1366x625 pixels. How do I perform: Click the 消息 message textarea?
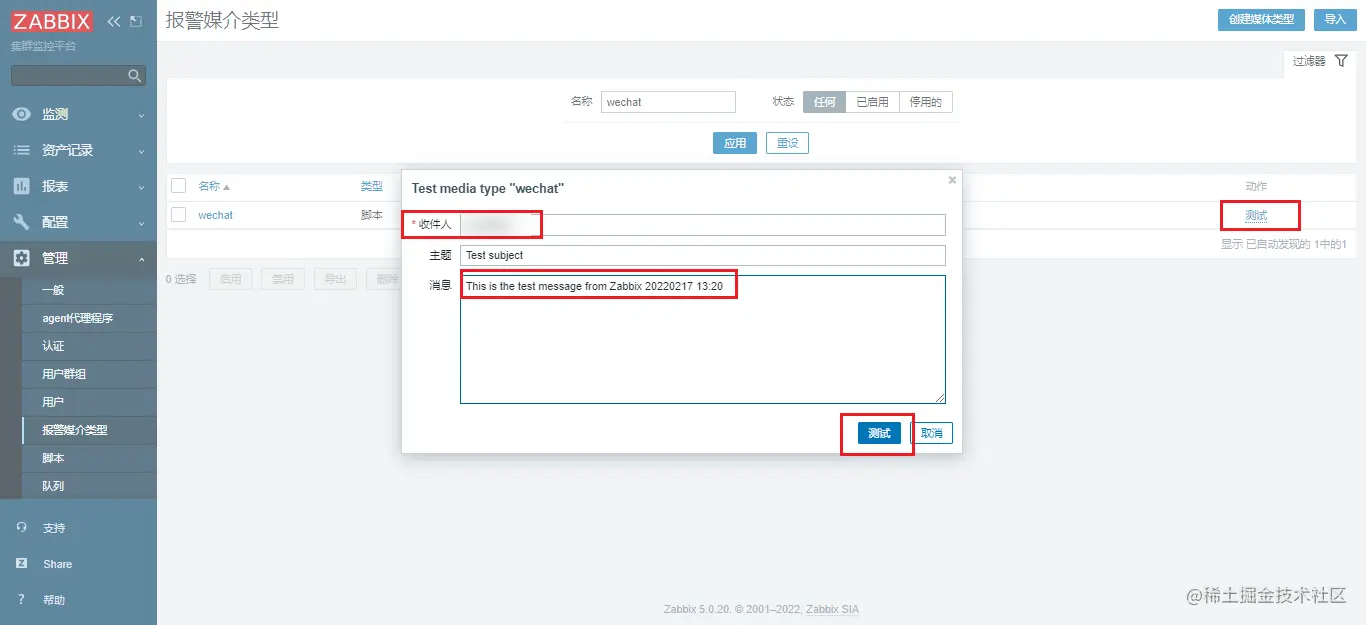tap(702, 340)
